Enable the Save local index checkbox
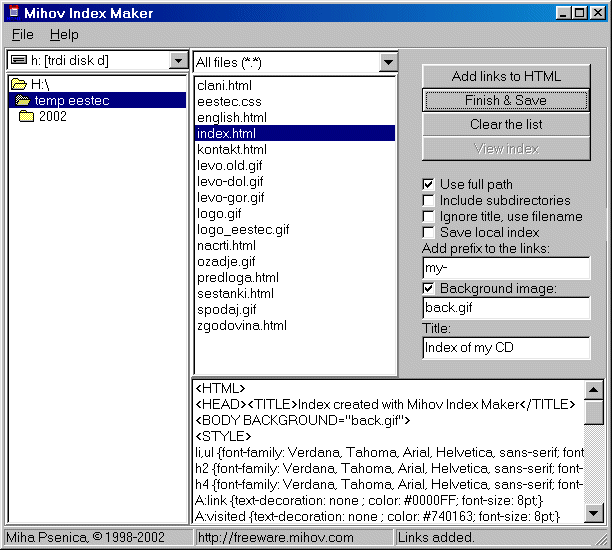The height and width of the screenshot is (550, 612). pos(429,232)
